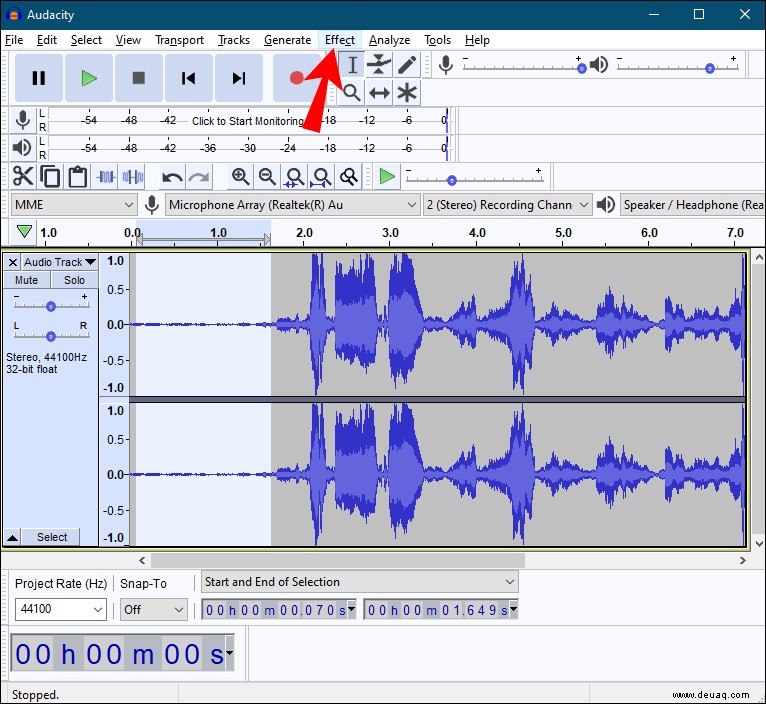Toggle Mute on the Audio Track
This screenshot has width=766, height=704.
(x=26, y=280)
